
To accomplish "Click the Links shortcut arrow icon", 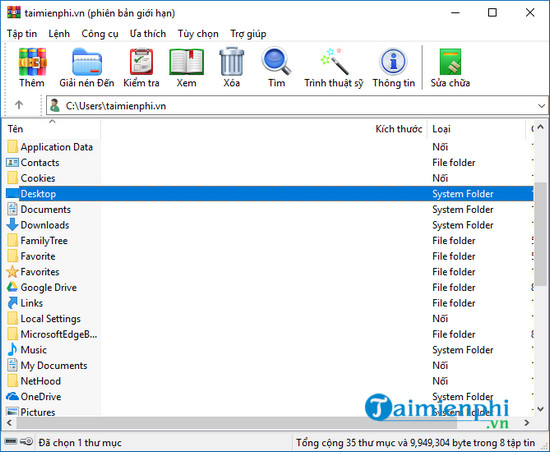I will (x=12, y=303).
